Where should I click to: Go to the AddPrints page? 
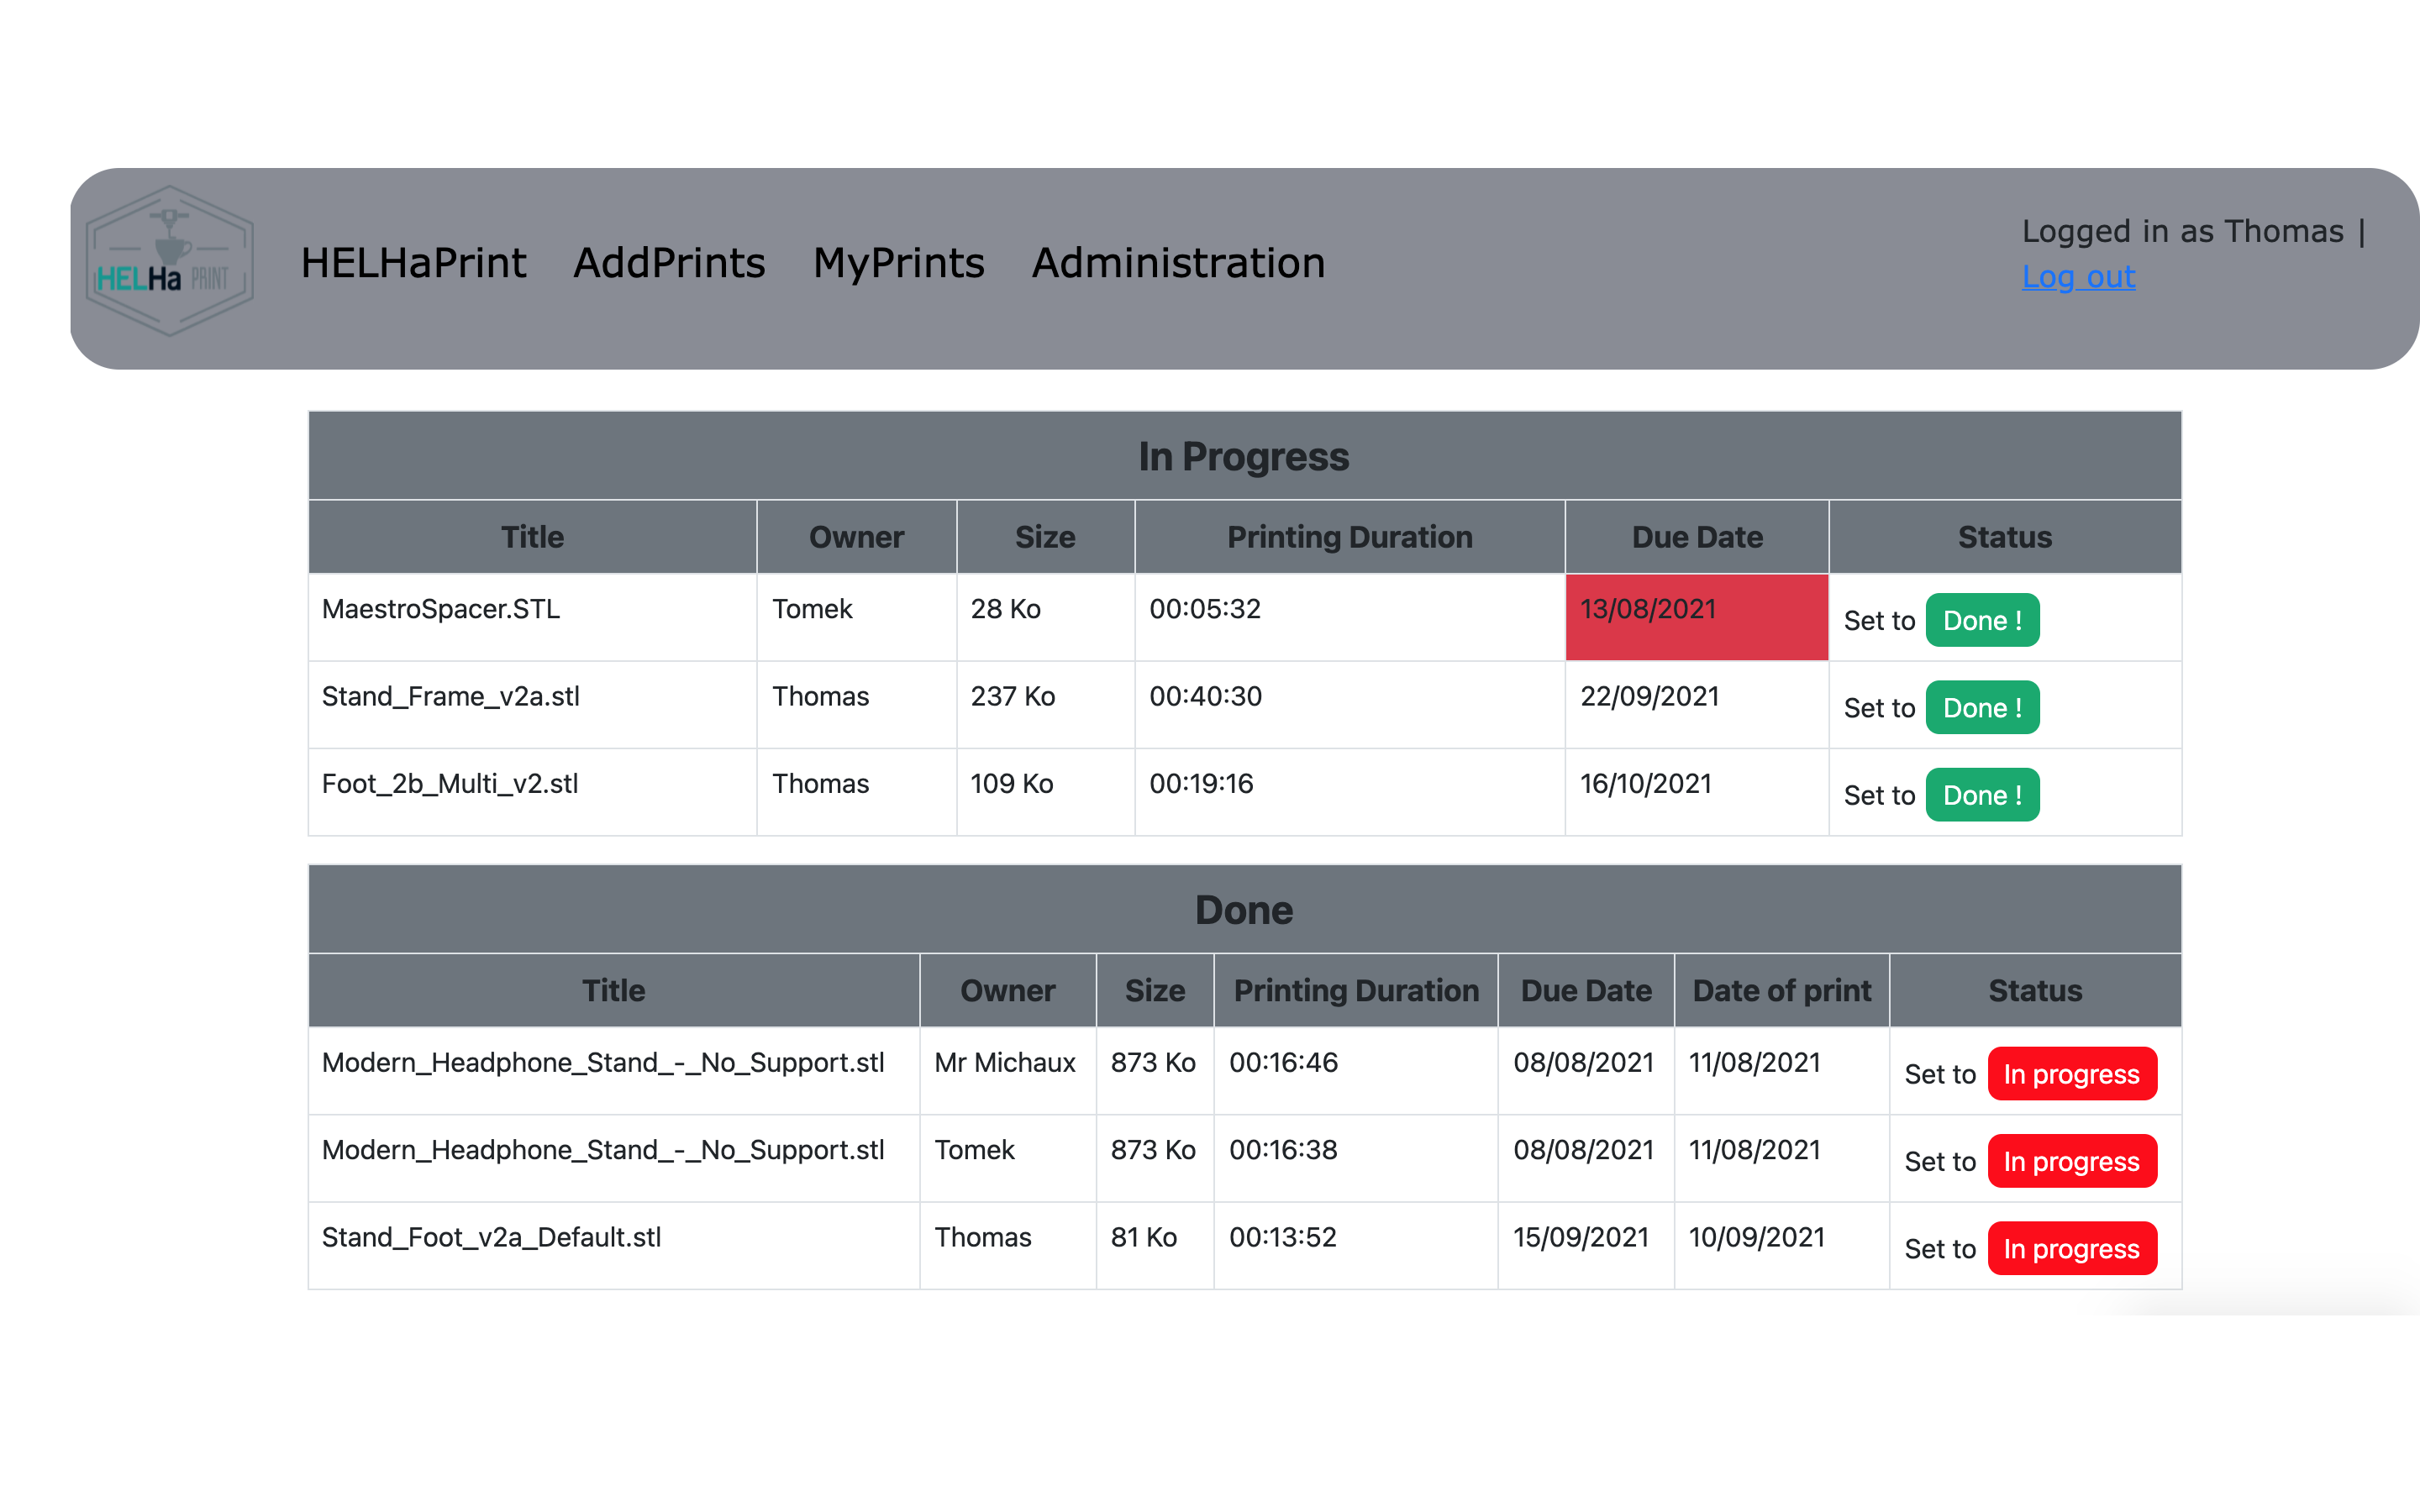(x=669, y=263)
